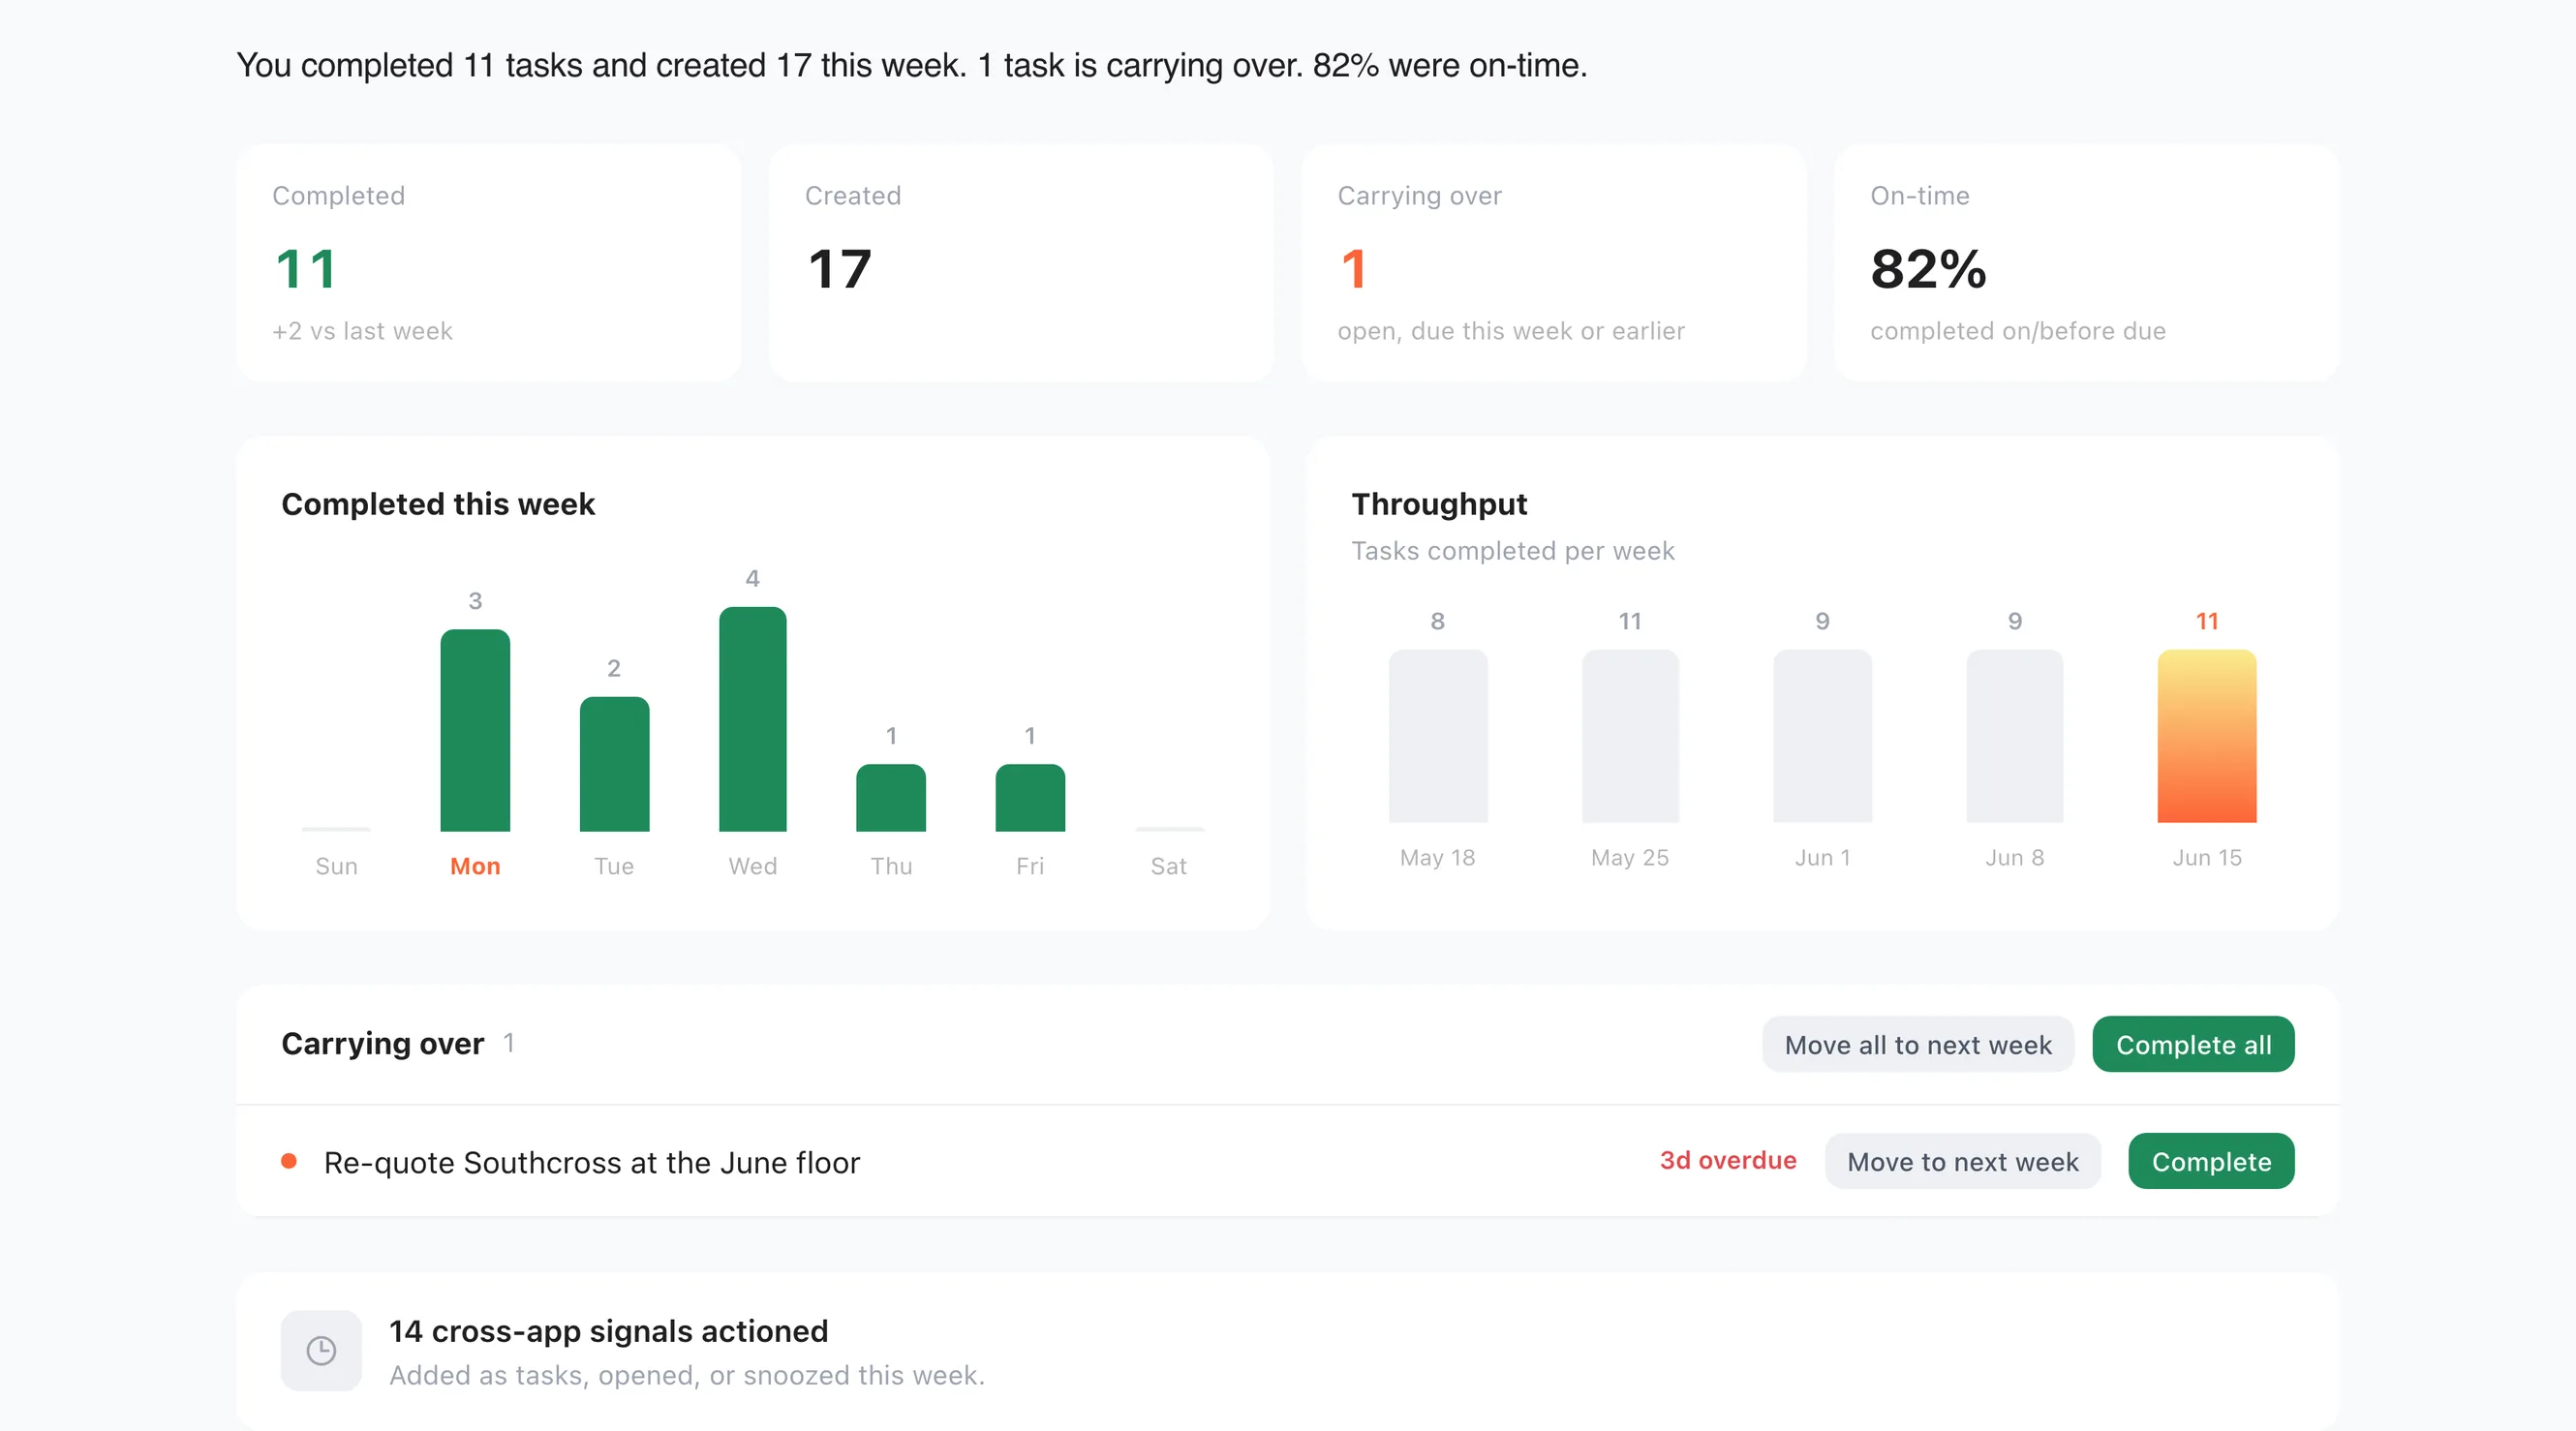Click the 'Jun 15' week label
This screenshot has width=2576, height=1431.
coord(2207,858)
